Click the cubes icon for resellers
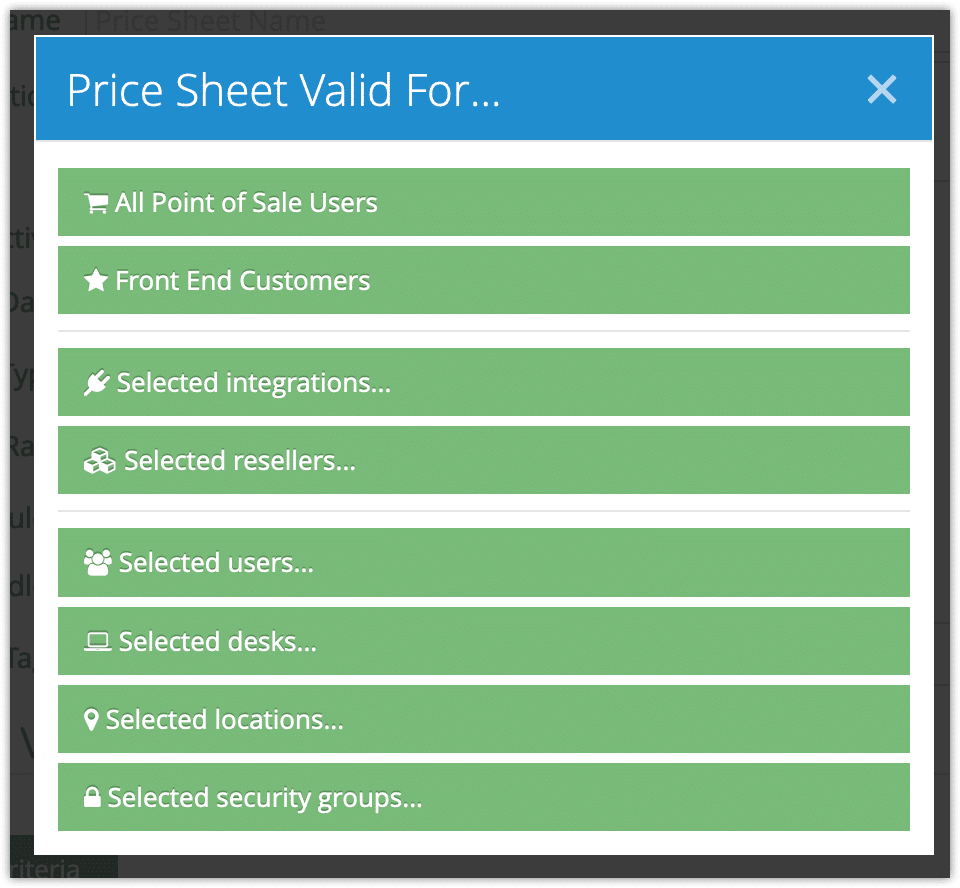The image size is (960, 888). [100, 461]
